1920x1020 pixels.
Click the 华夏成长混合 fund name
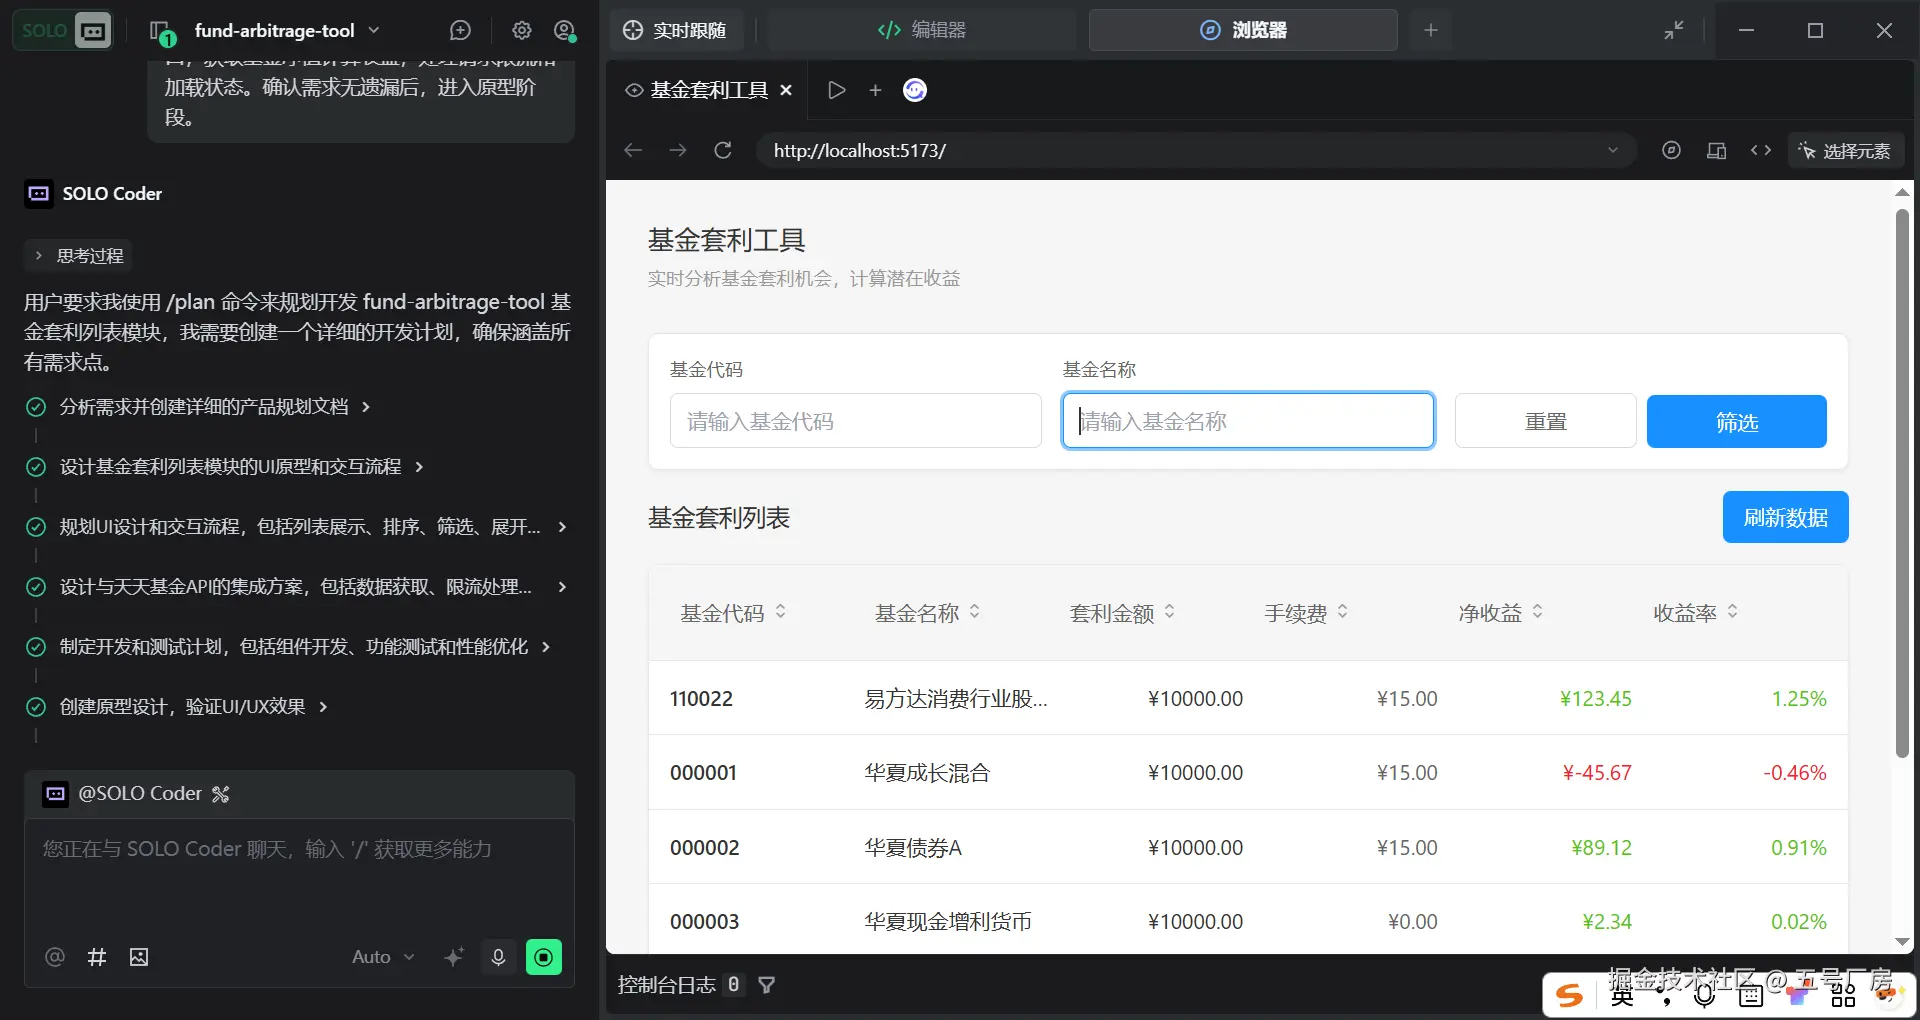[x=927, y=772]
